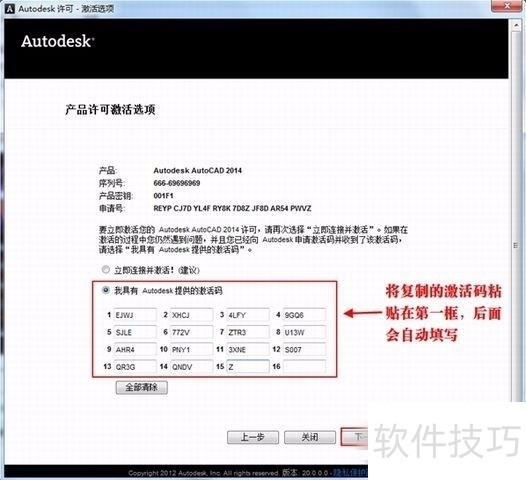The image size is (526, 480).
Task: Click the 关闭 close button at the bottom
Action: coord(310,437)
